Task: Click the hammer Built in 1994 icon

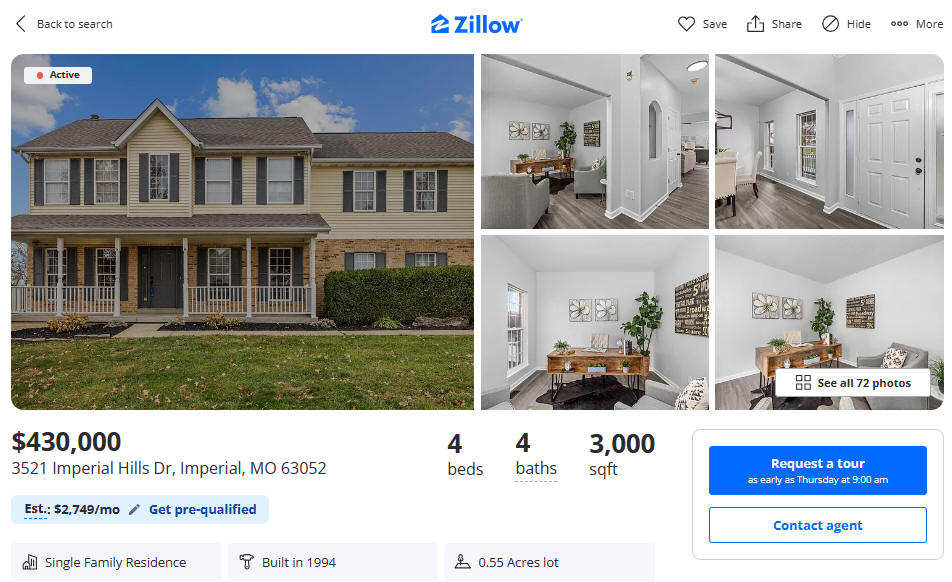Action: [x=246, y=562]
